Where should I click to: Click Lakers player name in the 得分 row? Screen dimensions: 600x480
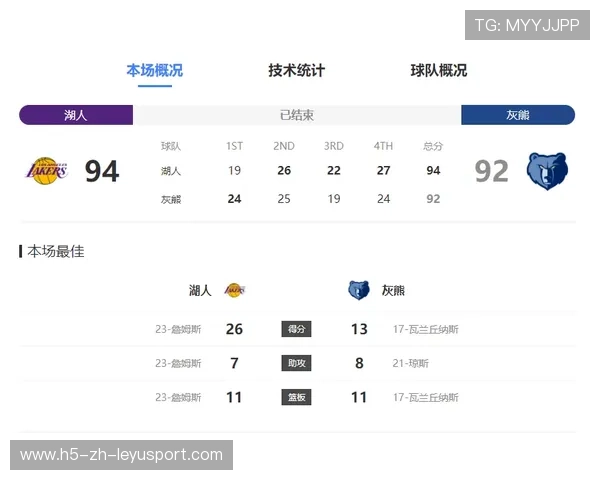tap(178, 329)
